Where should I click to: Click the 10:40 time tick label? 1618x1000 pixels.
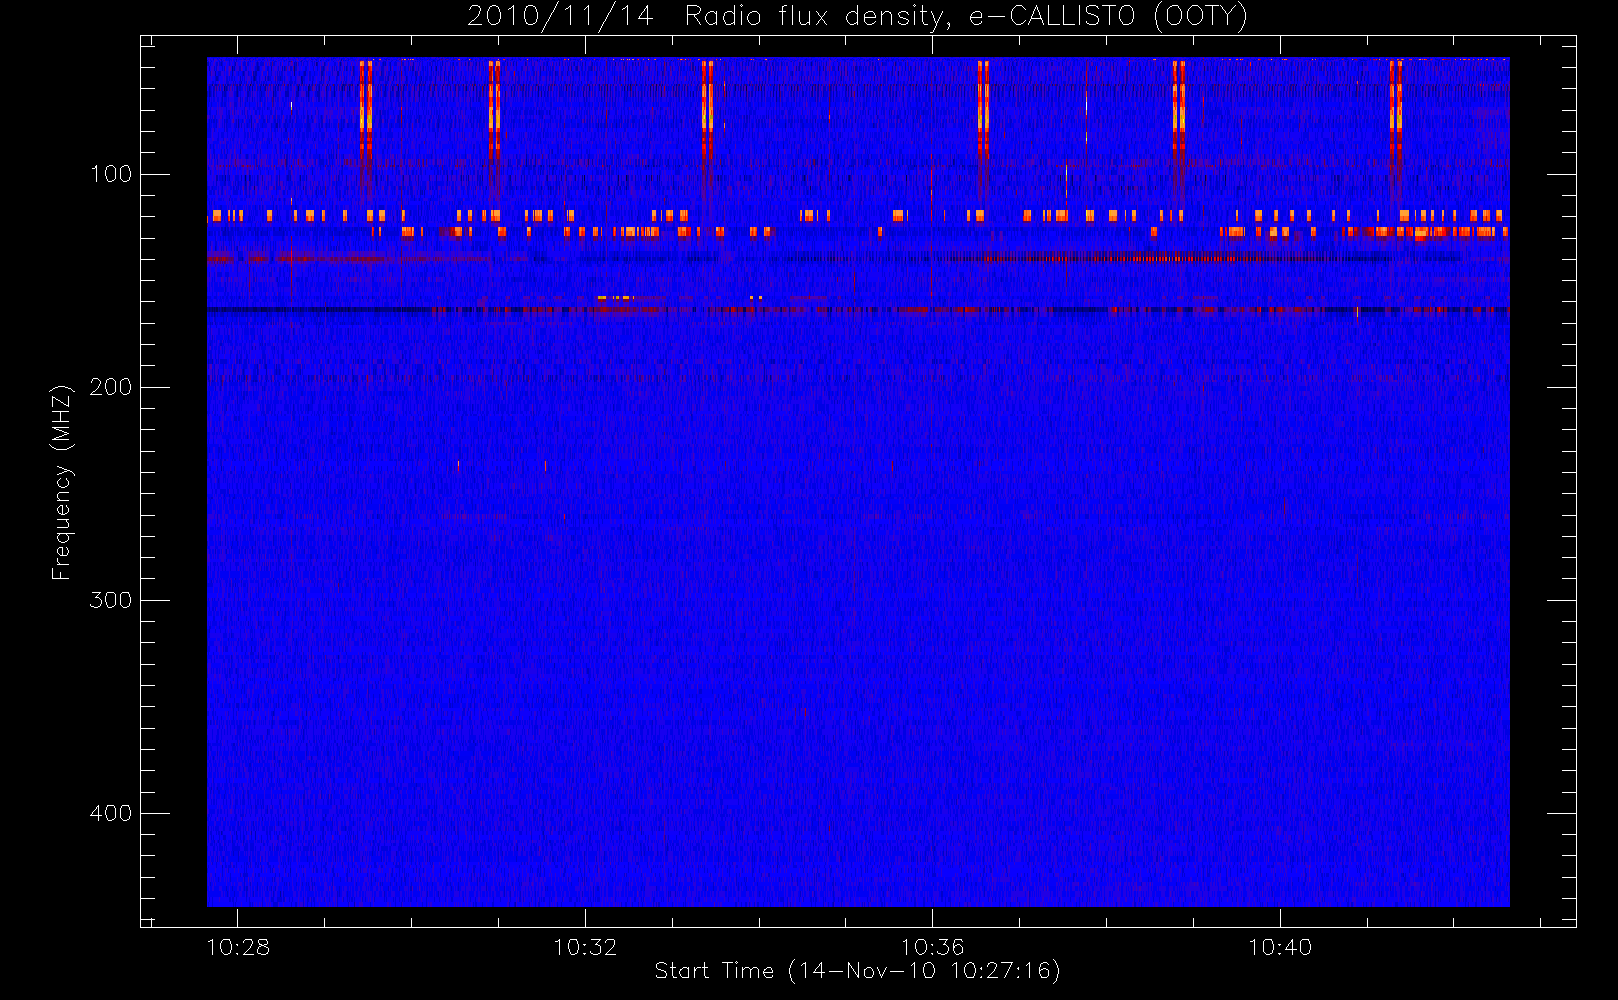(1279, 948)
